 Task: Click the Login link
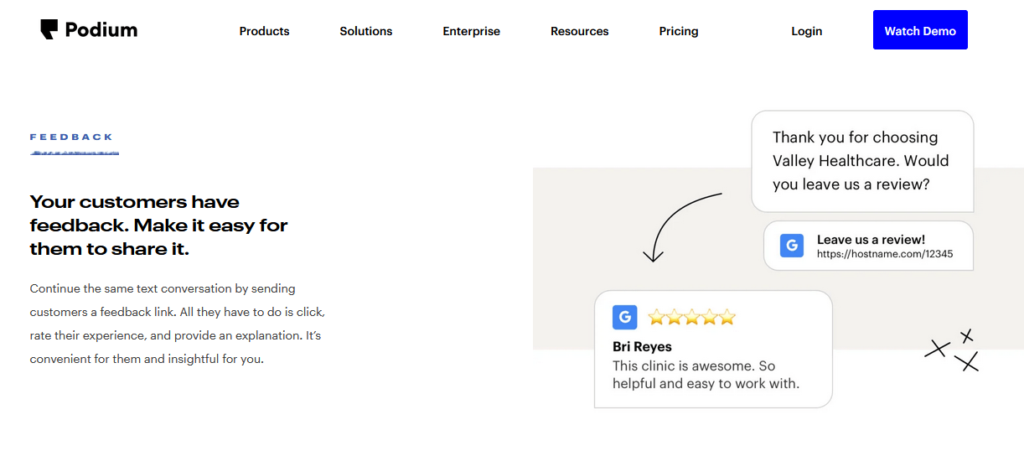807,31
